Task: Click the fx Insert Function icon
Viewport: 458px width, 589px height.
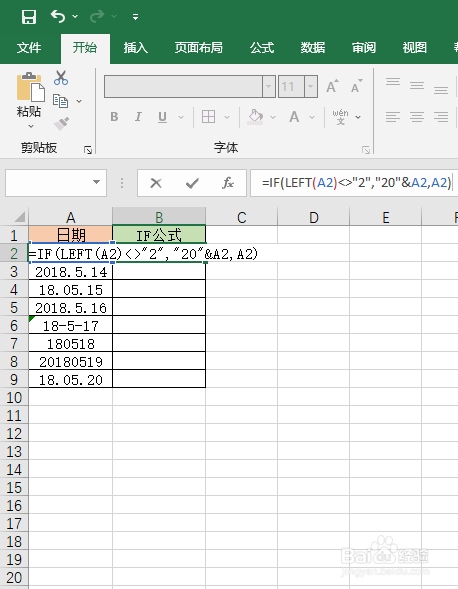Action: point(228,183)
